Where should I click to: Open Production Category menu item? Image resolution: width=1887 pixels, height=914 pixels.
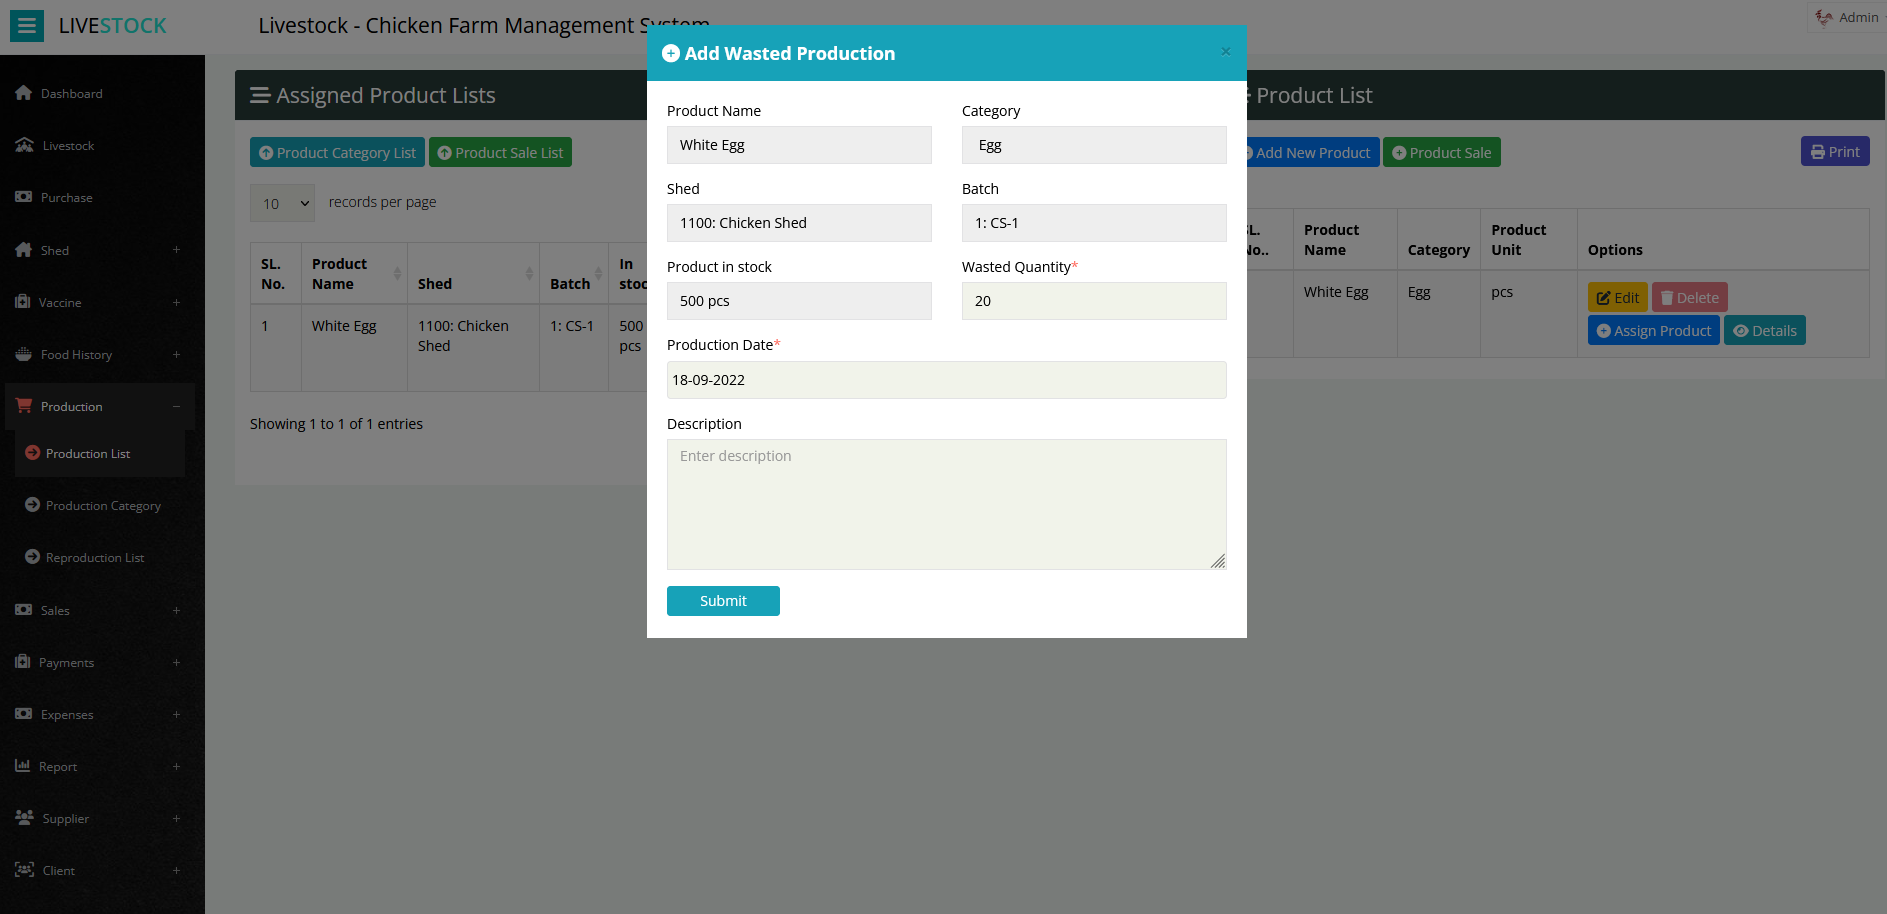point(103,506)
